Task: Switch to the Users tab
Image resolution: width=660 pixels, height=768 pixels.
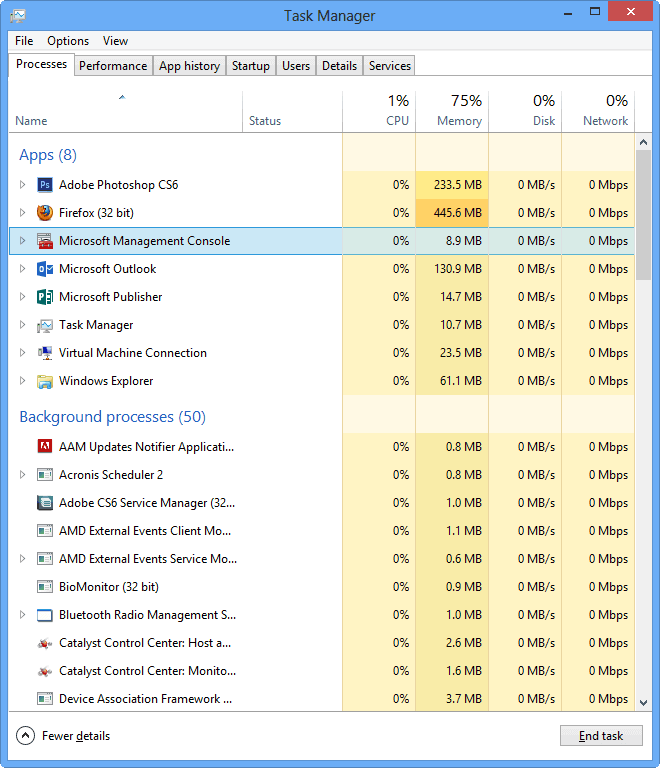Action: point(296,66)
